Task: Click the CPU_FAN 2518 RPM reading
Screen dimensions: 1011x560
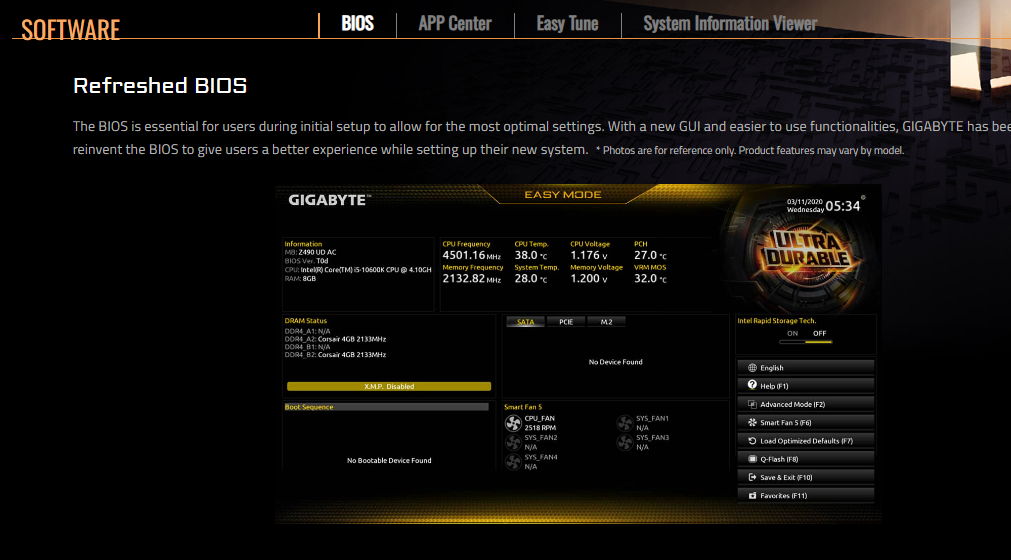Action: 540,428
